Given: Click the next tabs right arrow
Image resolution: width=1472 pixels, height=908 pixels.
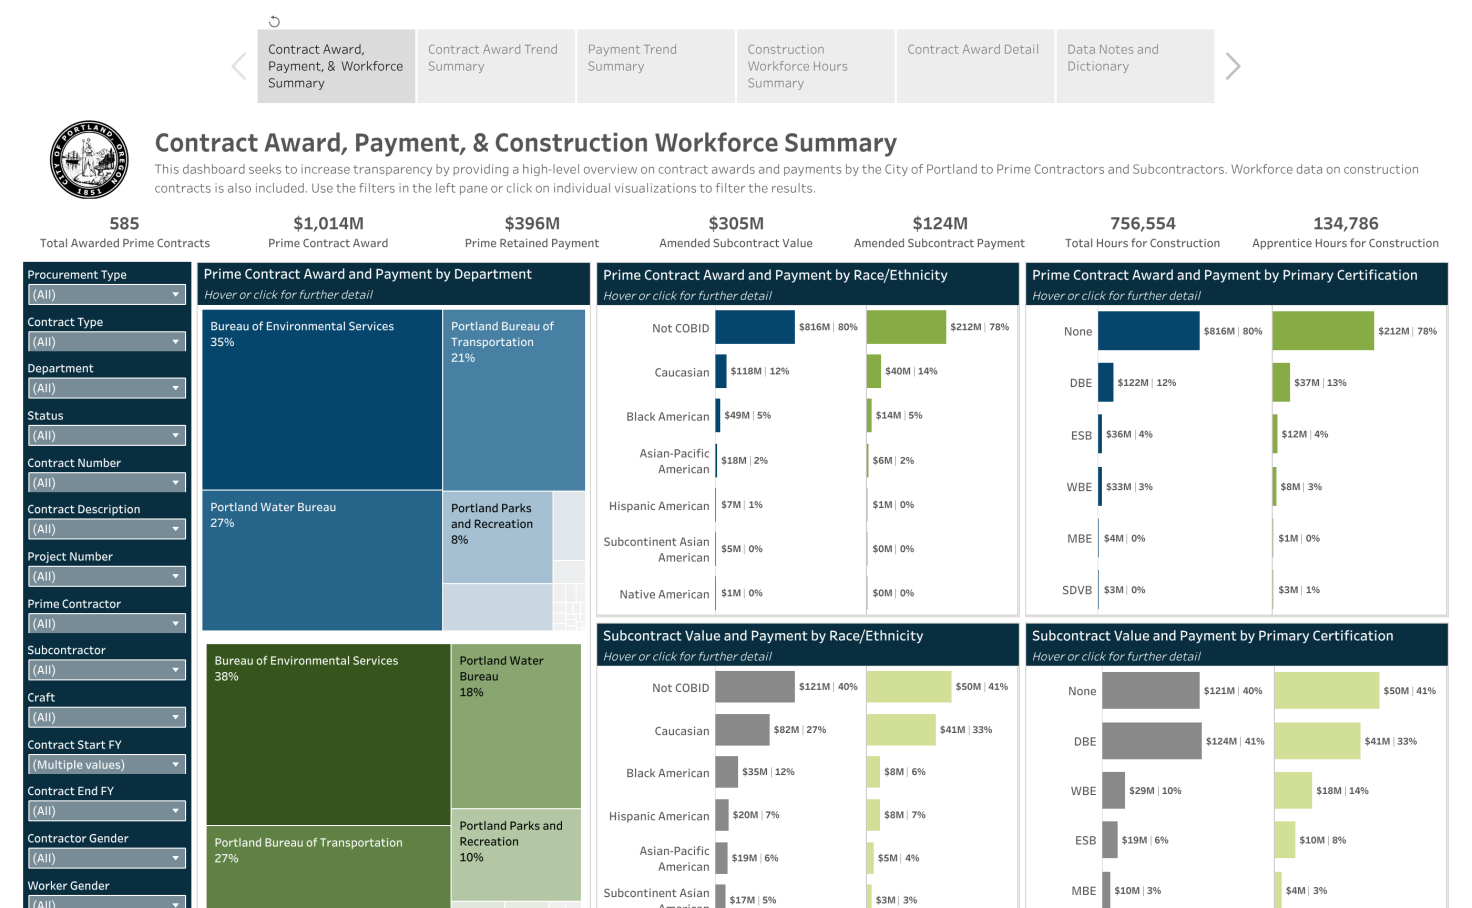Looking at the screenshot, I should pos(1232,67).
